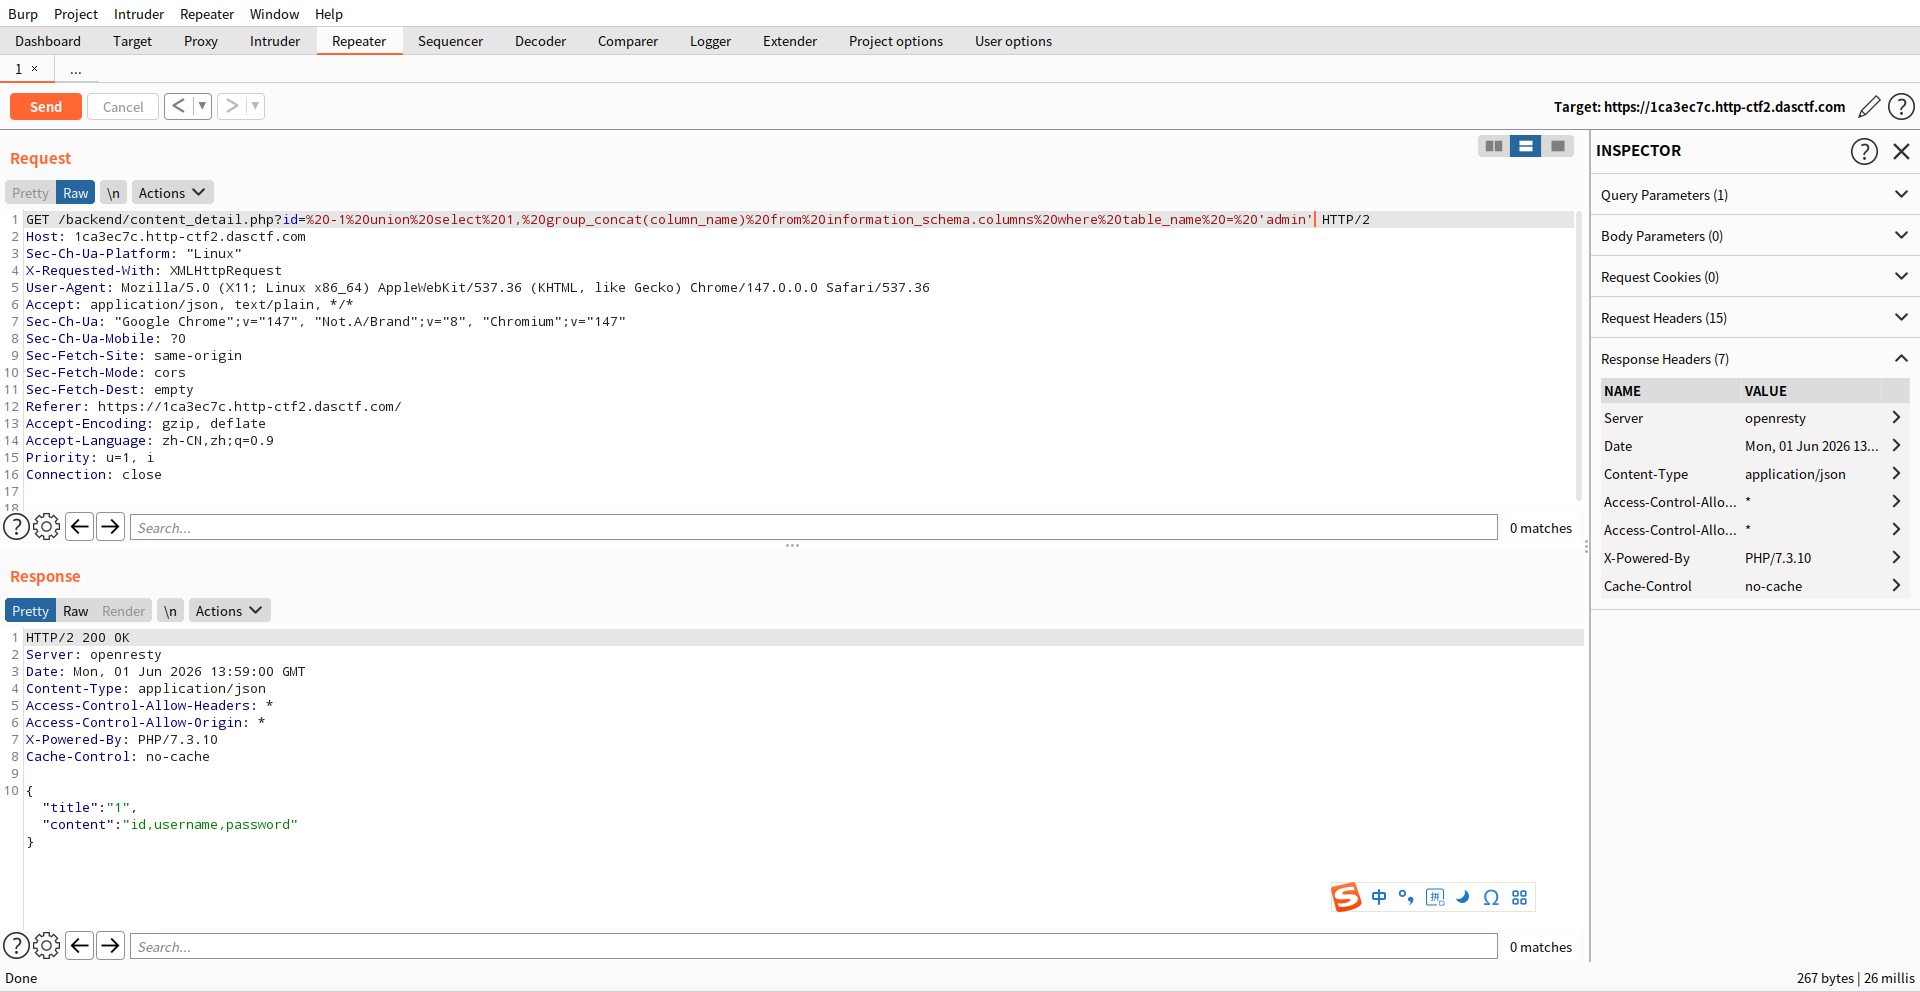Open Project options tab

(x=896, y=41)
